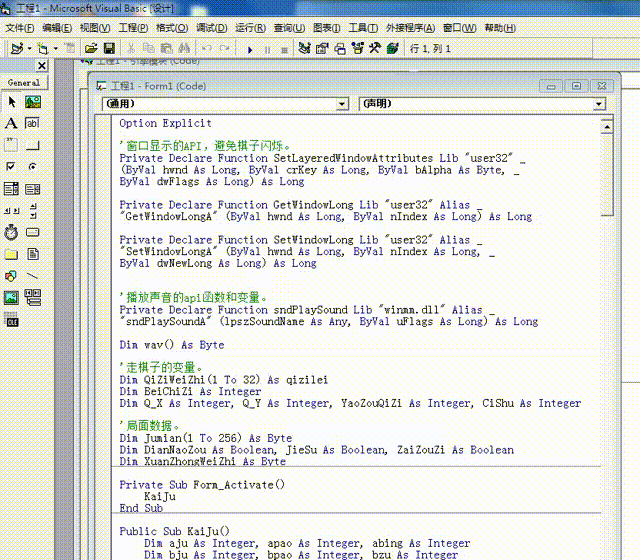Click the Start (run) toolbar button
Image resolution: width=640 pixels, height=560 pixels.
tap(249, 48)
